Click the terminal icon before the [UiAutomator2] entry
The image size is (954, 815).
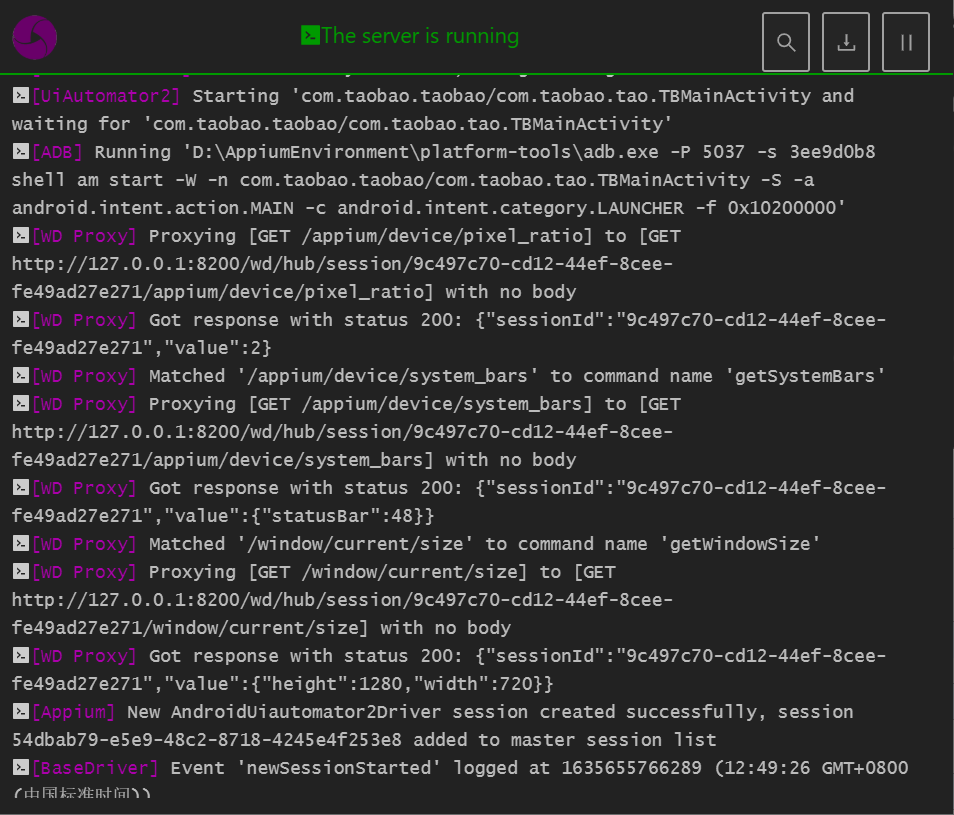(20, 96)
